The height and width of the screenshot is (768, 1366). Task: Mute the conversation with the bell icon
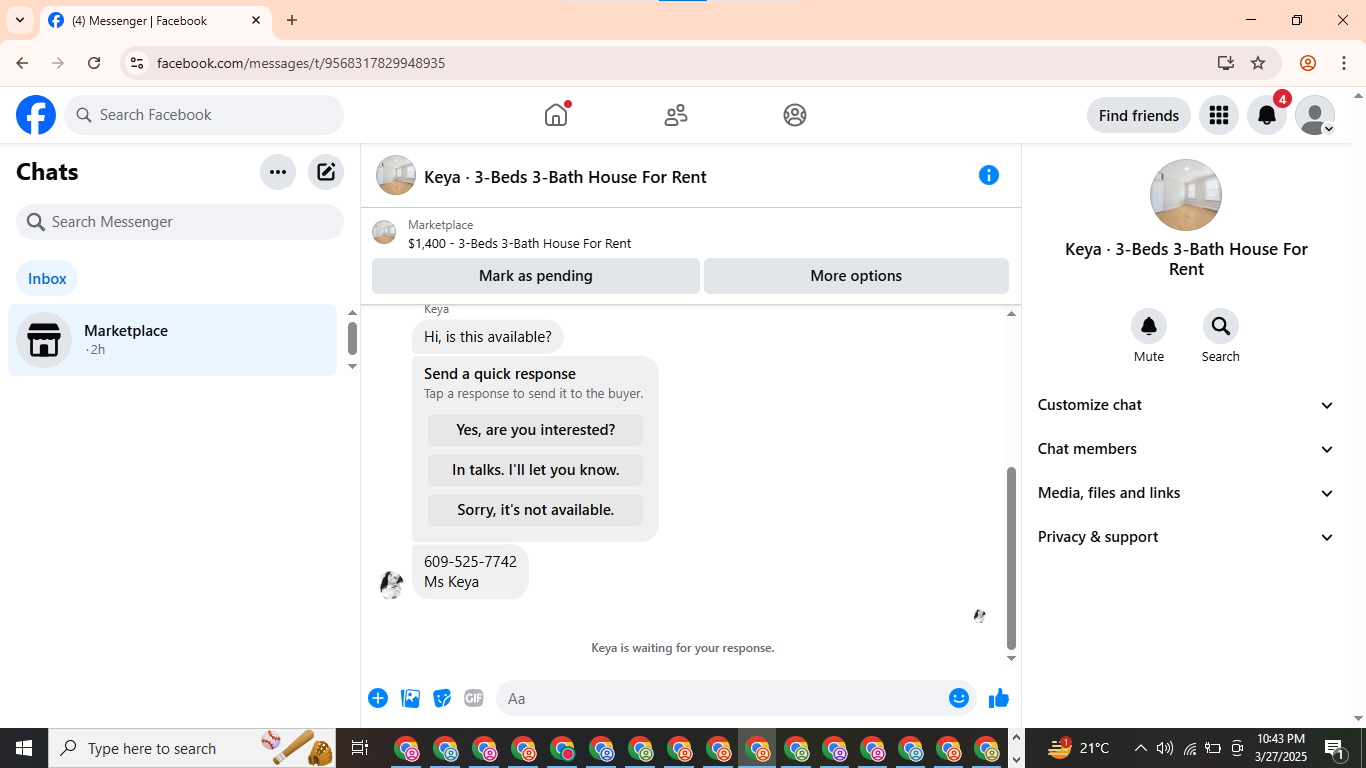click(x=1149, y=326)
